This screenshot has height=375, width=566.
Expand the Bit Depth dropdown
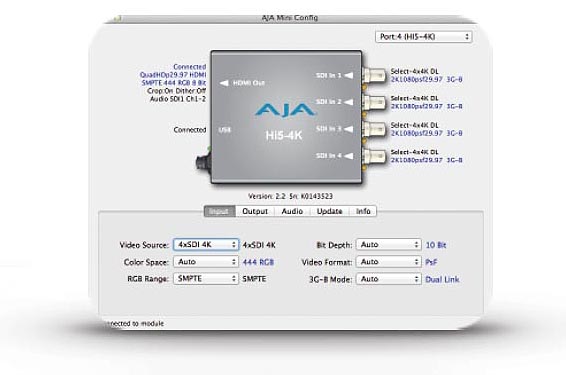388,245
